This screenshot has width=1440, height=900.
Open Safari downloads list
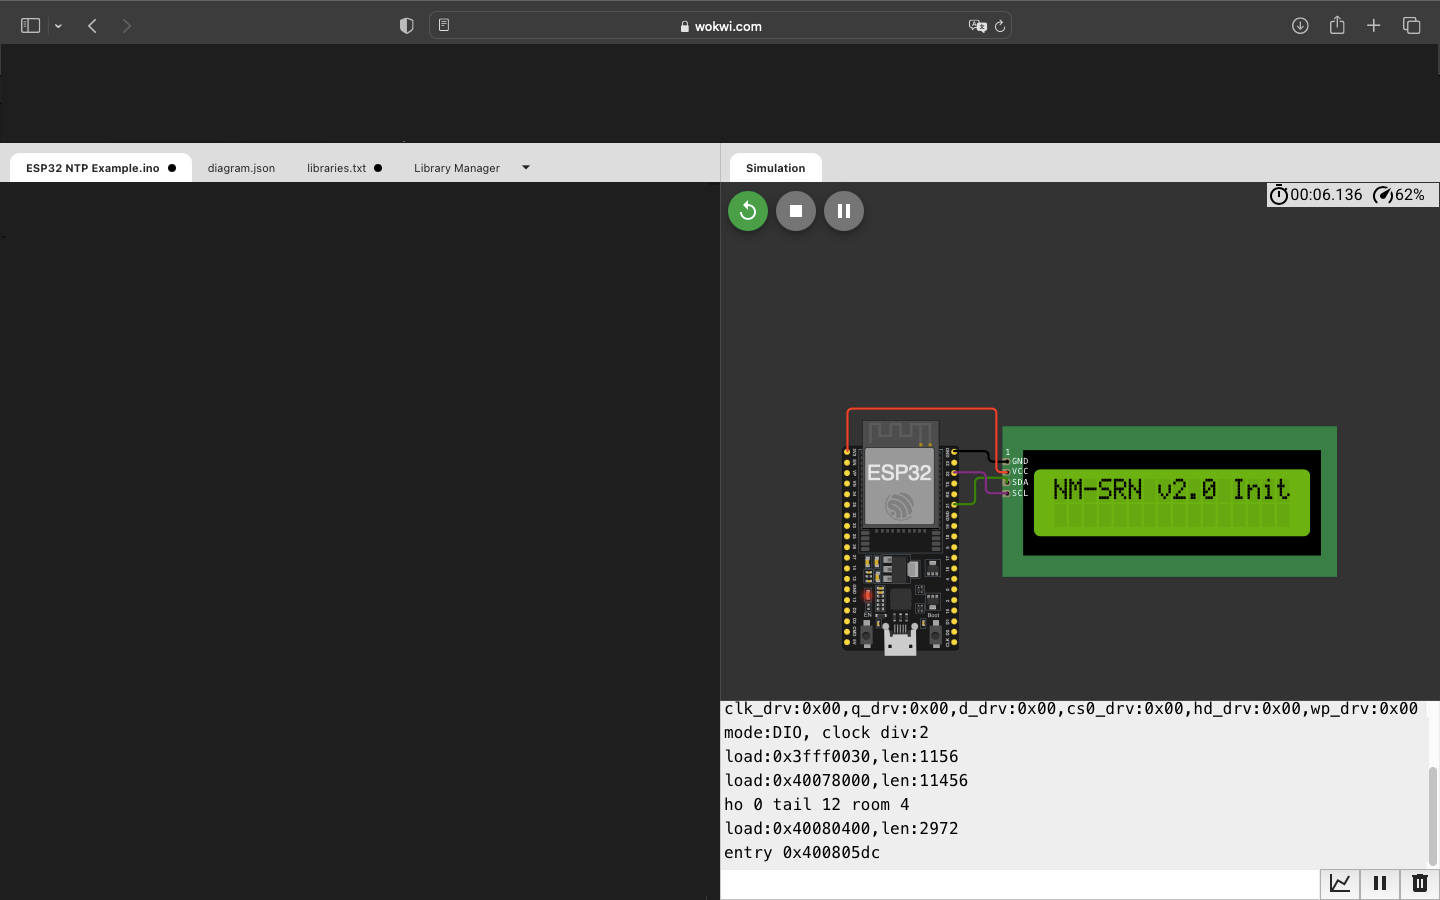1300,26
